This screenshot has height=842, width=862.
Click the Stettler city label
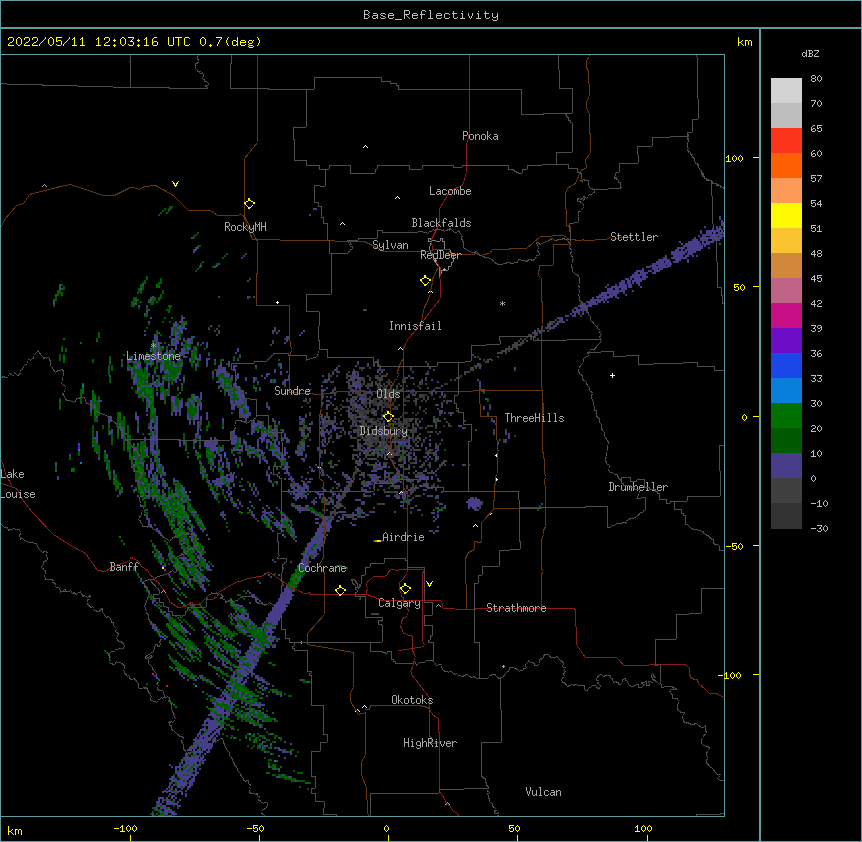[x=634, y=237]
